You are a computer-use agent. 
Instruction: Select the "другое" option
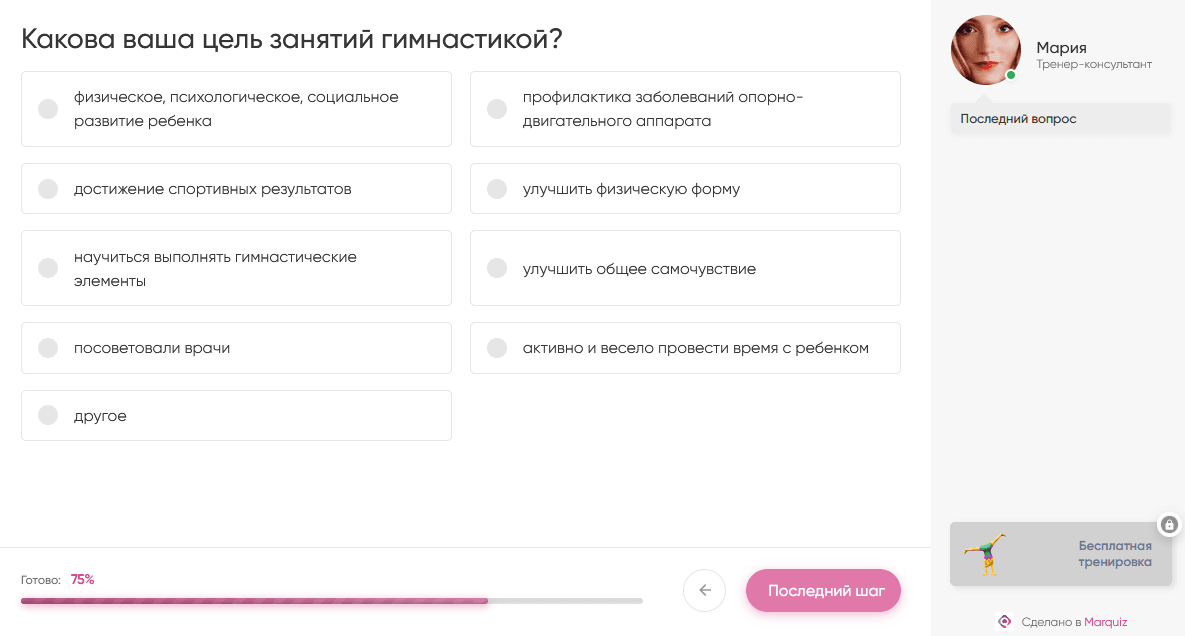tap(48, 415)
